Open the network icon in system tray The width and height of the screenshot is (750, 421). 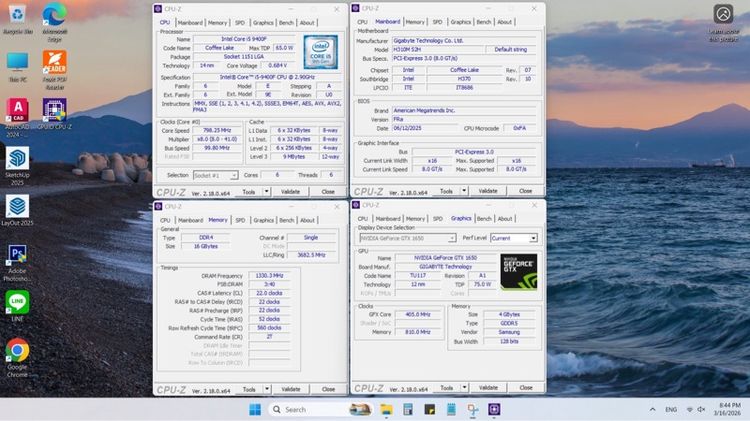click(x=690, y=410)
